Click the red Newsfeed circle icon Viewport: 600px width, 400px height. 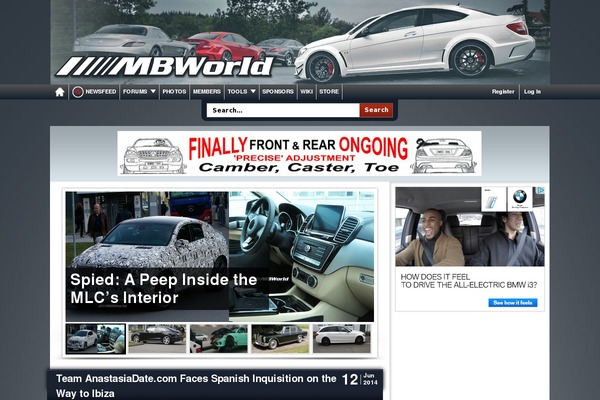78,92
